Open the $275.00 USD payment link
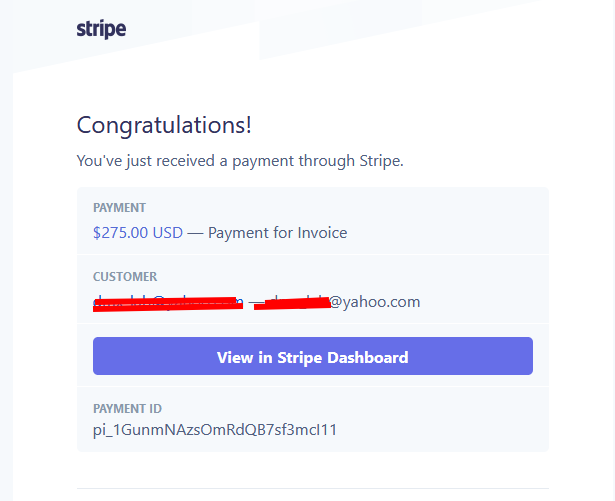615x501 pixels. pos(138,233)
